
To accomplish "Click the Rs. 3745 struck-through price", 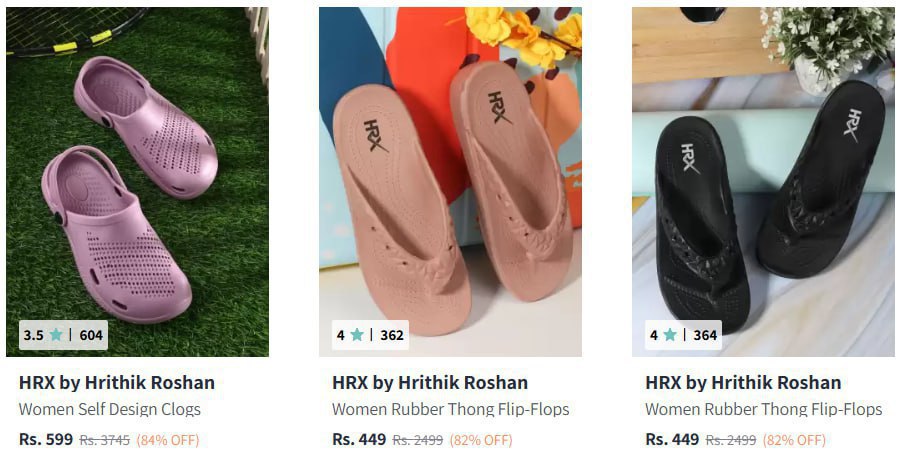I will [x=105, y=440].
